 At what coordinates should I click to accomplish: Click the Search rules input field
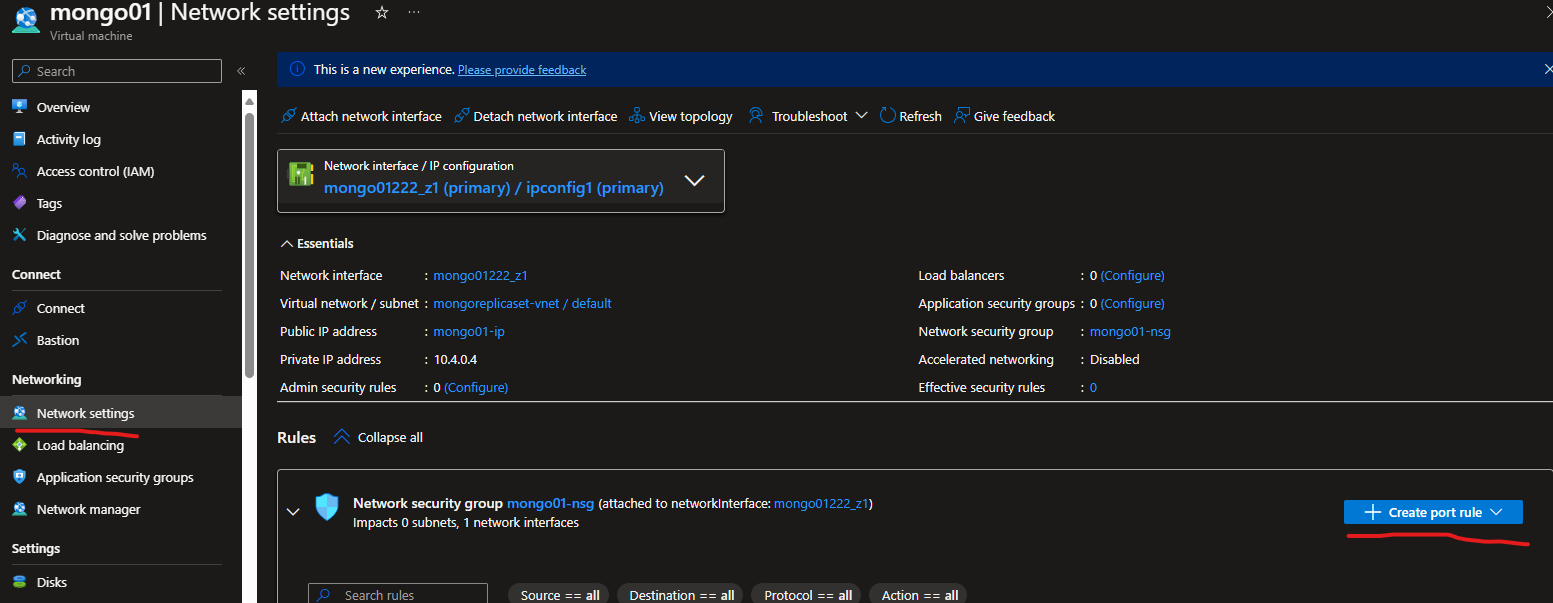point(398,594)
